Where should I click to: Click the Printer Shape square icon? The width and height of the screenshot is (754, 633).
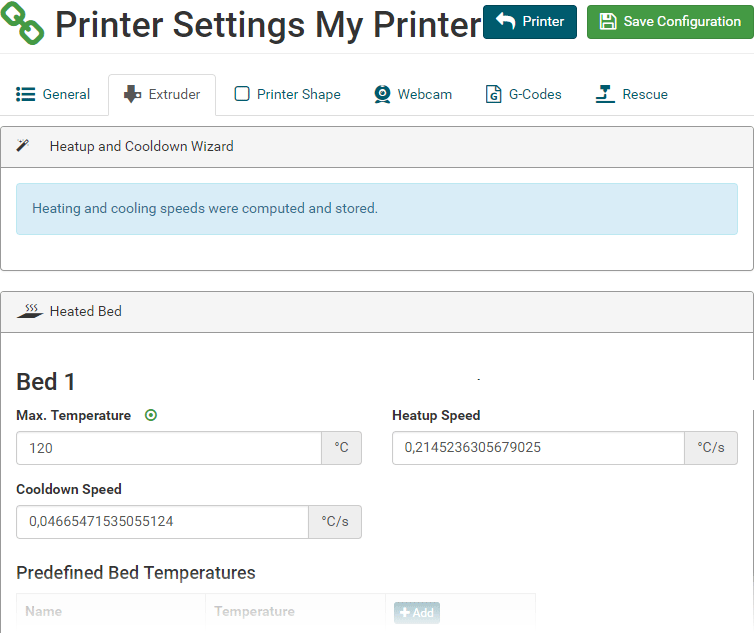[x=241, y=94]
